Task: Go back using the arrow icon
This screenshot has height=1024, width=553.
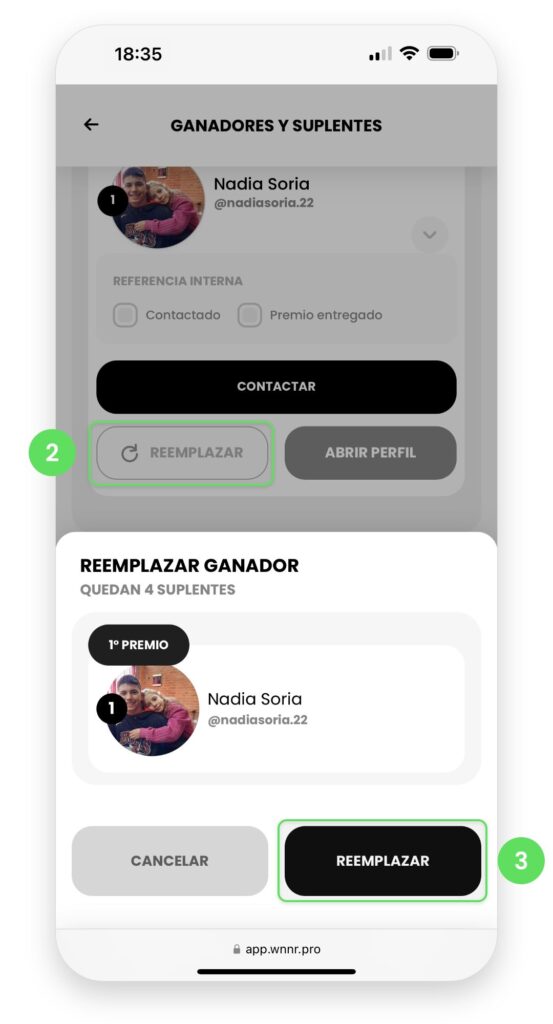Action: click(91, 124)
